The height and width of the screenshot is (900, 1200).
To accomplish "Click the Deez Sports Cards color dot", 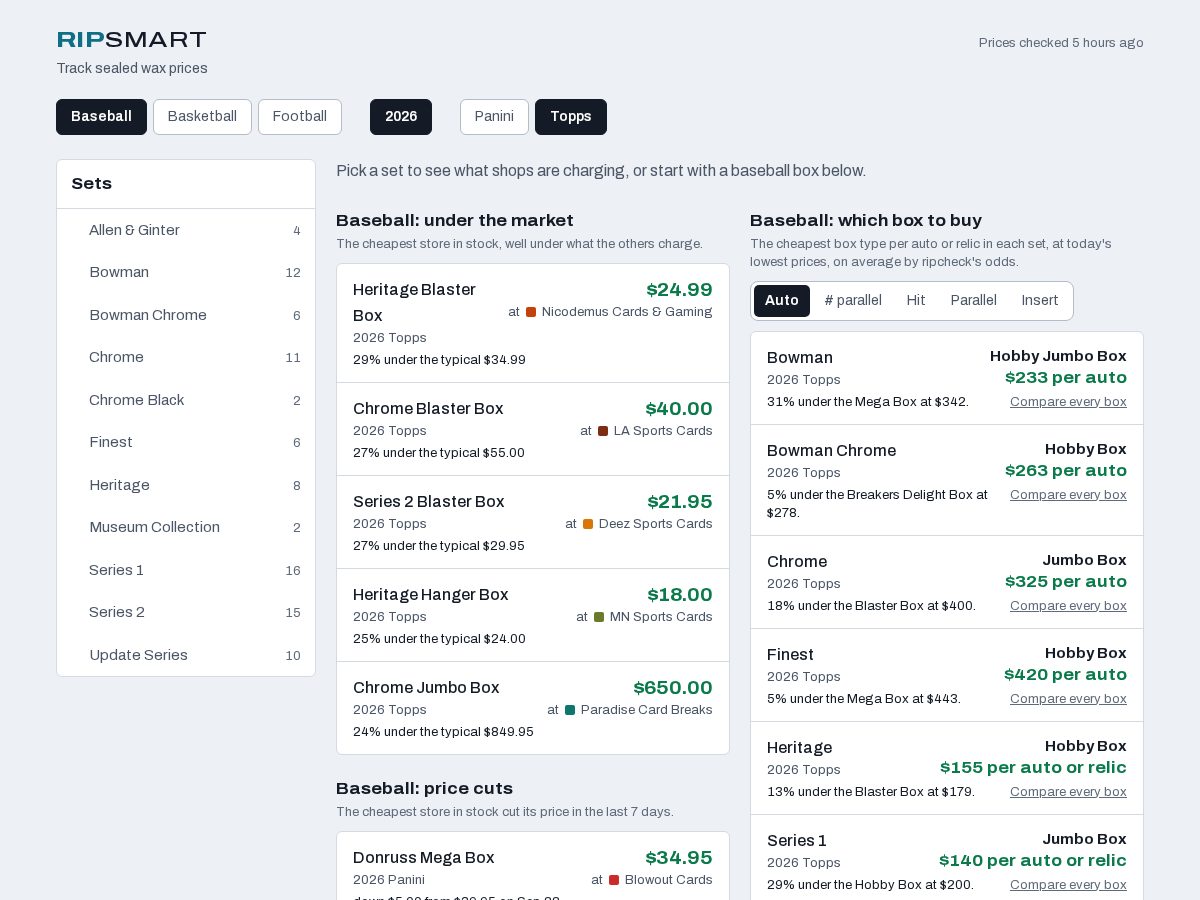I will (x=588, y=524).
